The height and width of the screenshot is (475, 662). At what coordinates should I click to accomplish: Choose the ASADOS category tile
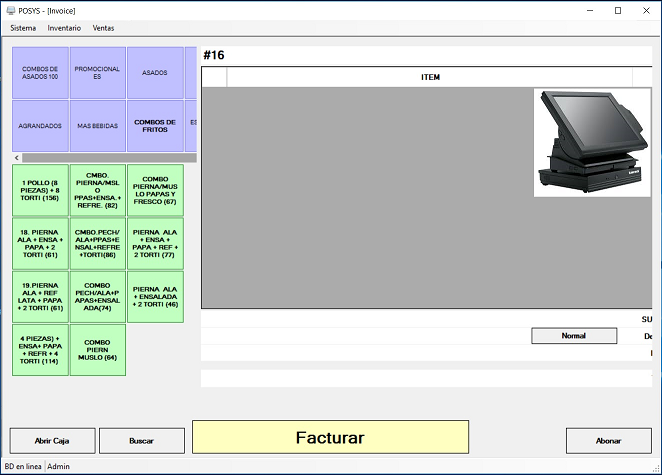155,73
